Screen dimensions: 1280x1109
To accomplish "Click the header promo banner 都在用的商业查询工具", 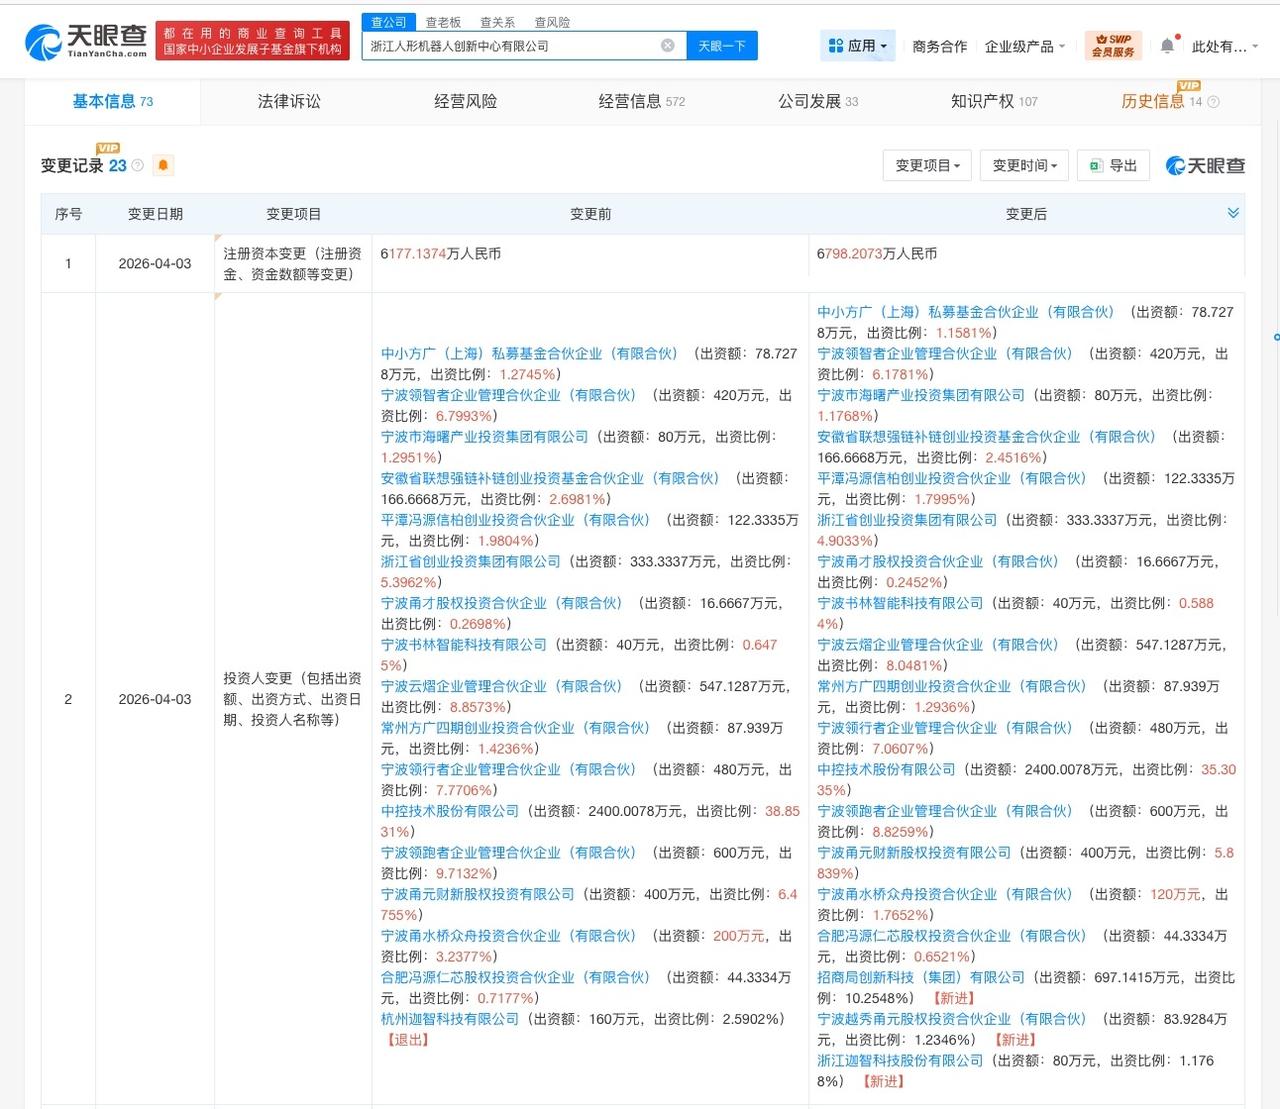I will pos(253,41).
